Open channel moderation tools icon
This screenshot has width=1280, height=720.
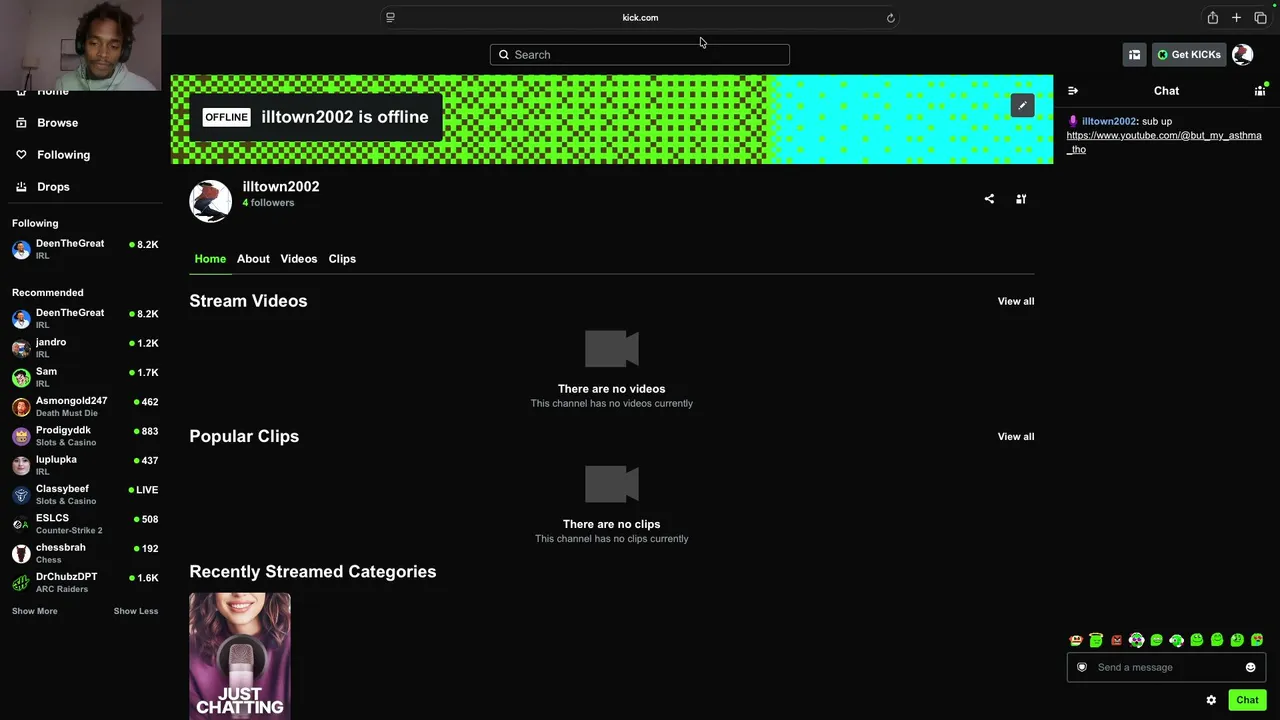1021,199
